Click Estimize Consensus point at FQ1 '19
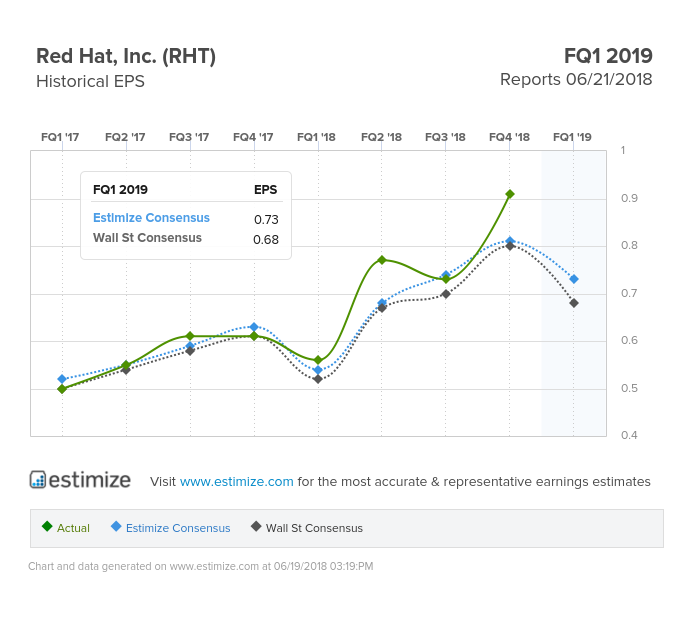Viewport: 685px width, 620px height. coord(574,279)
